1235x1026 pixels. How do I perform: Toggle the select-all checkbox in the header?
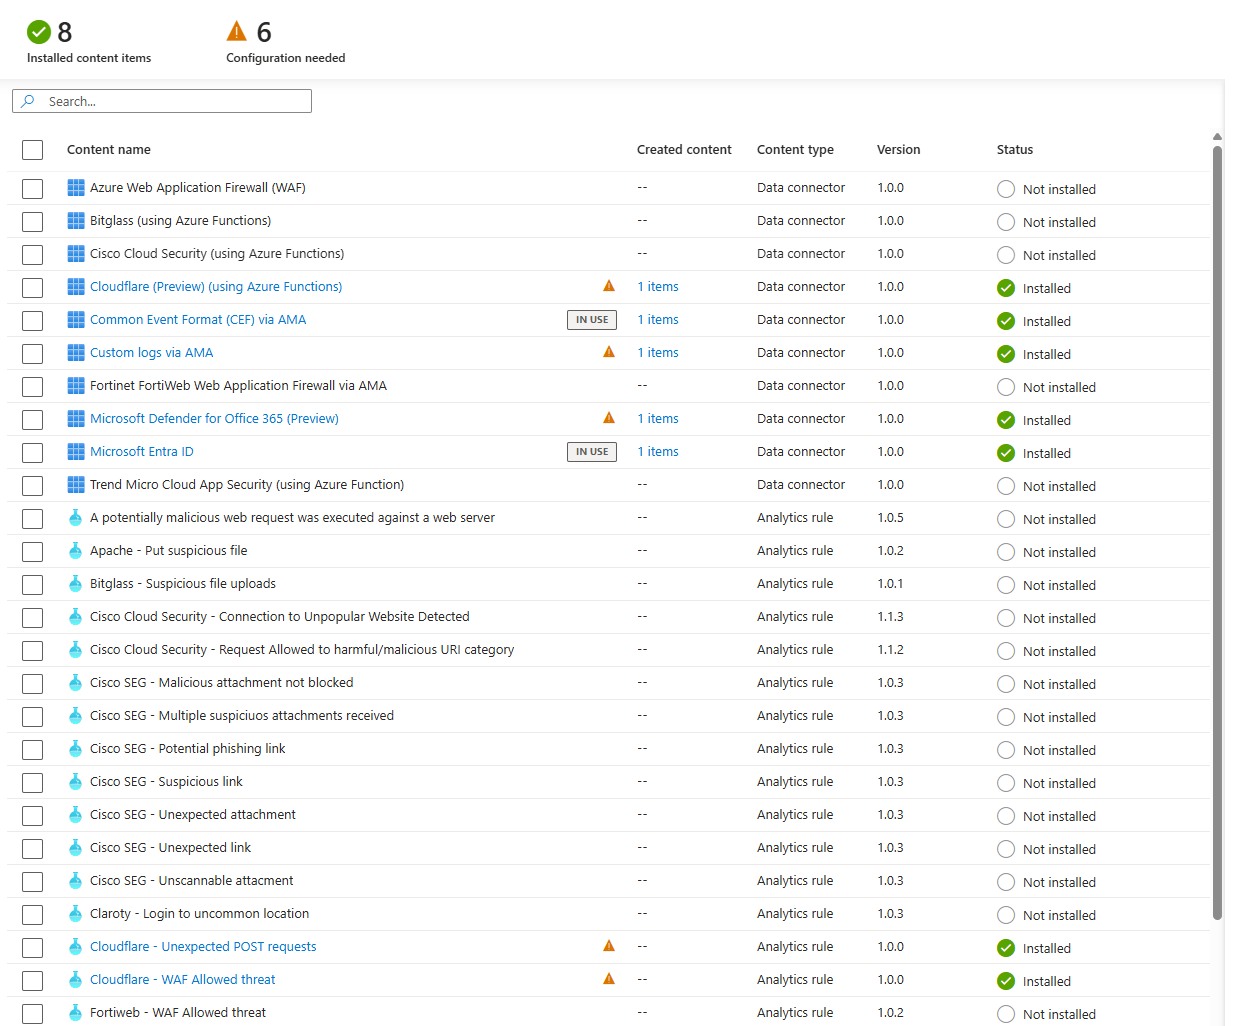(33, 150)
